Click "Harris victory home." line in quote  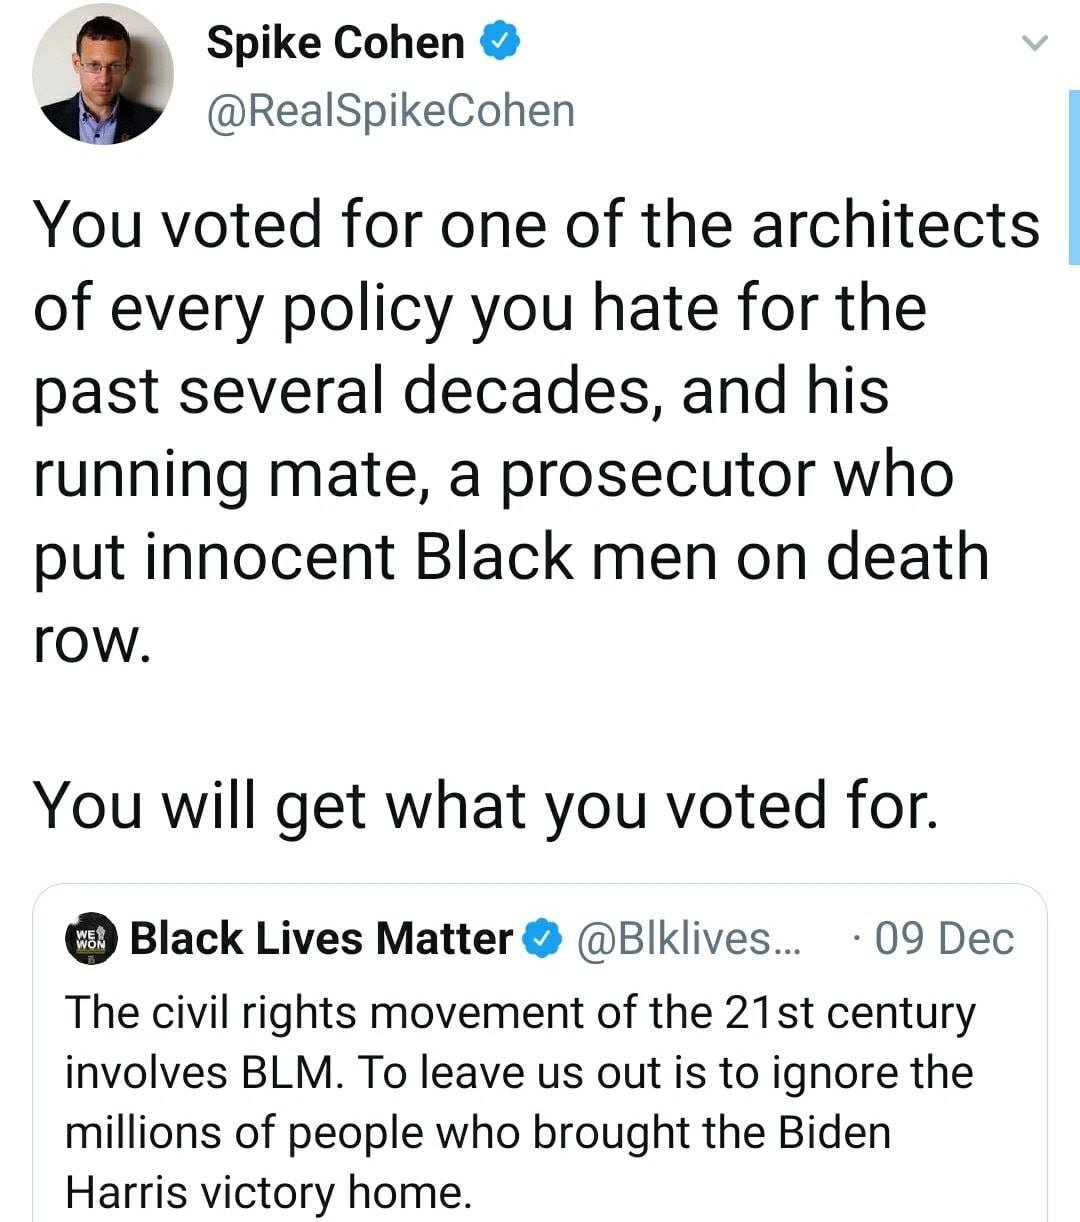pyautogui.click(x=267, y=1192)
